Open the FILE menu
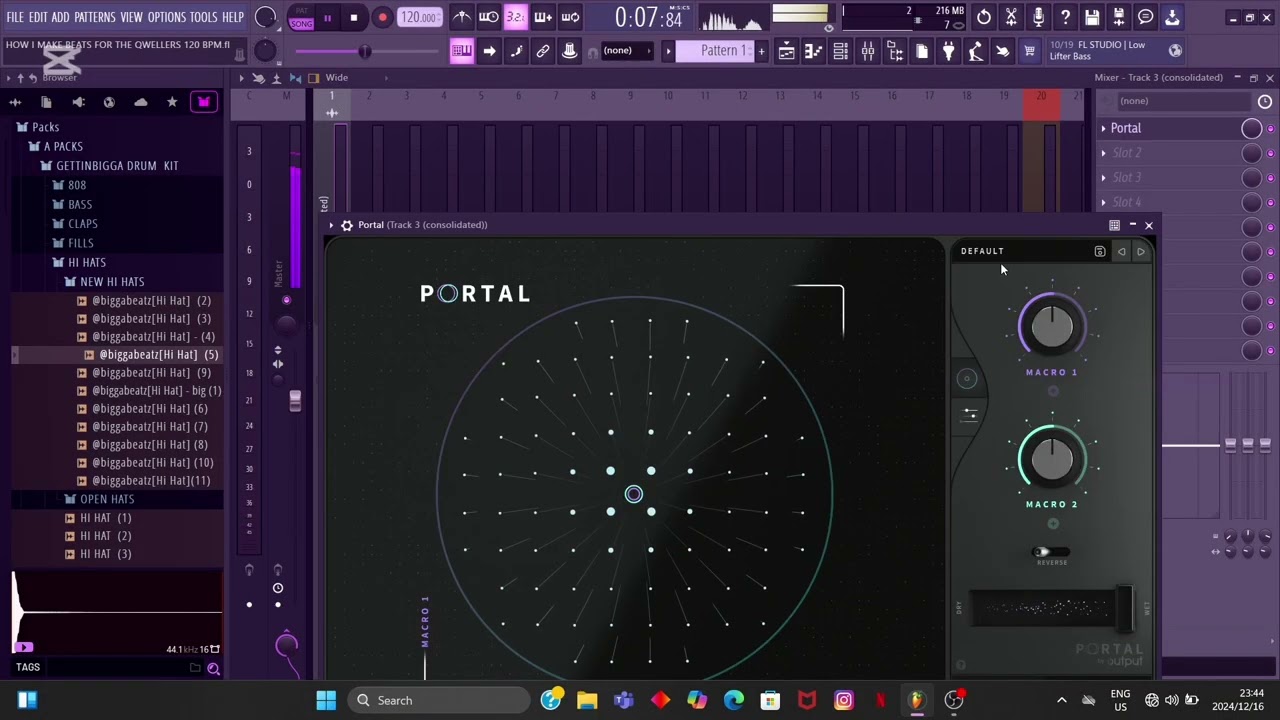The width and height of the screenshot is (1280, 720). coord(15,18)
